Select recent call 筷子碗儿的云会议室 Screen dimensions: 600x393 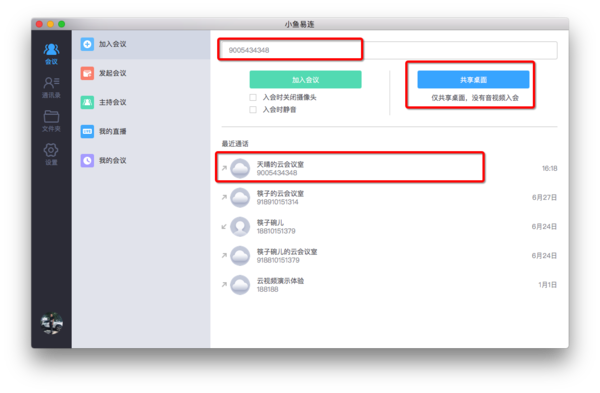click(x=389, y=256)
